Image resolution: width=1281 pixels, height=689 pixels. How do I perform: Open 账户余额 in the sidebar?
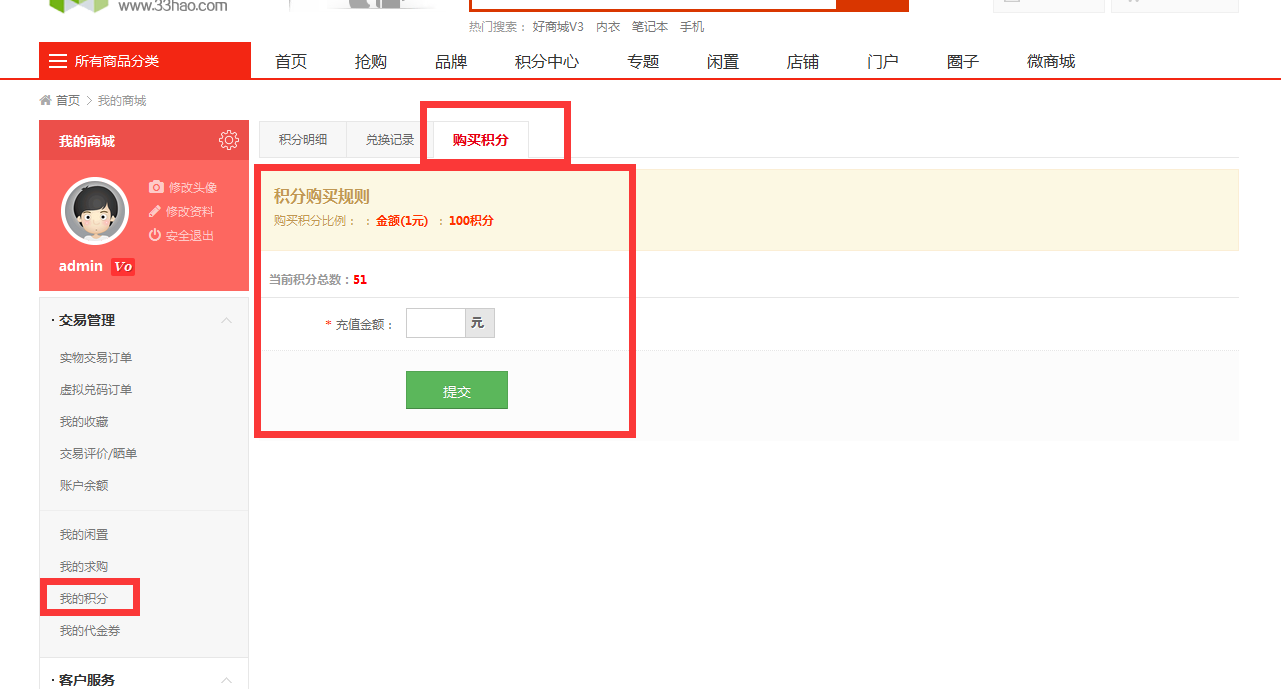84,485
